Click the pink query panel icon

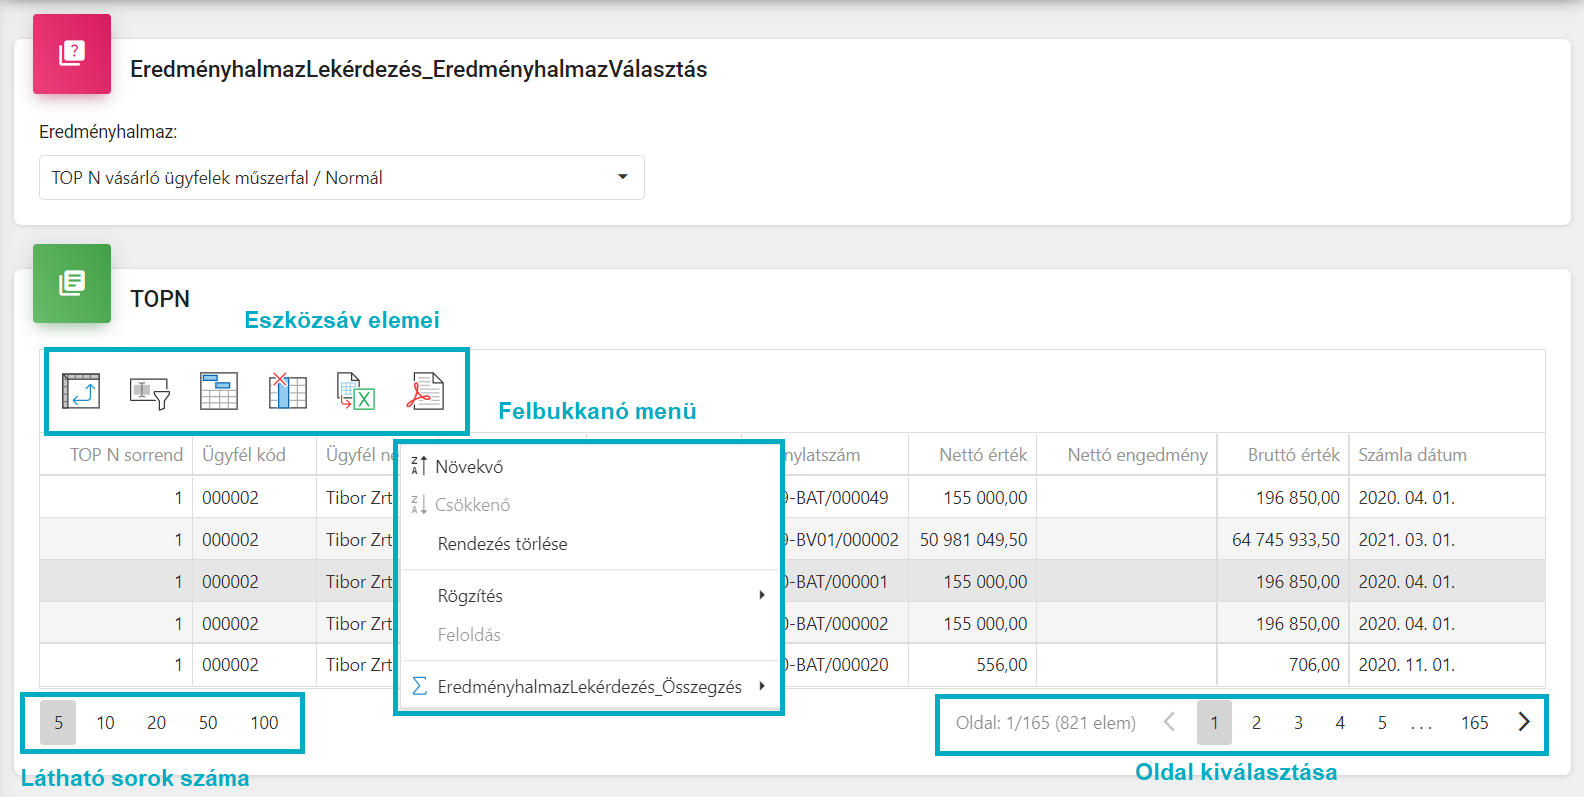(72, 54)
